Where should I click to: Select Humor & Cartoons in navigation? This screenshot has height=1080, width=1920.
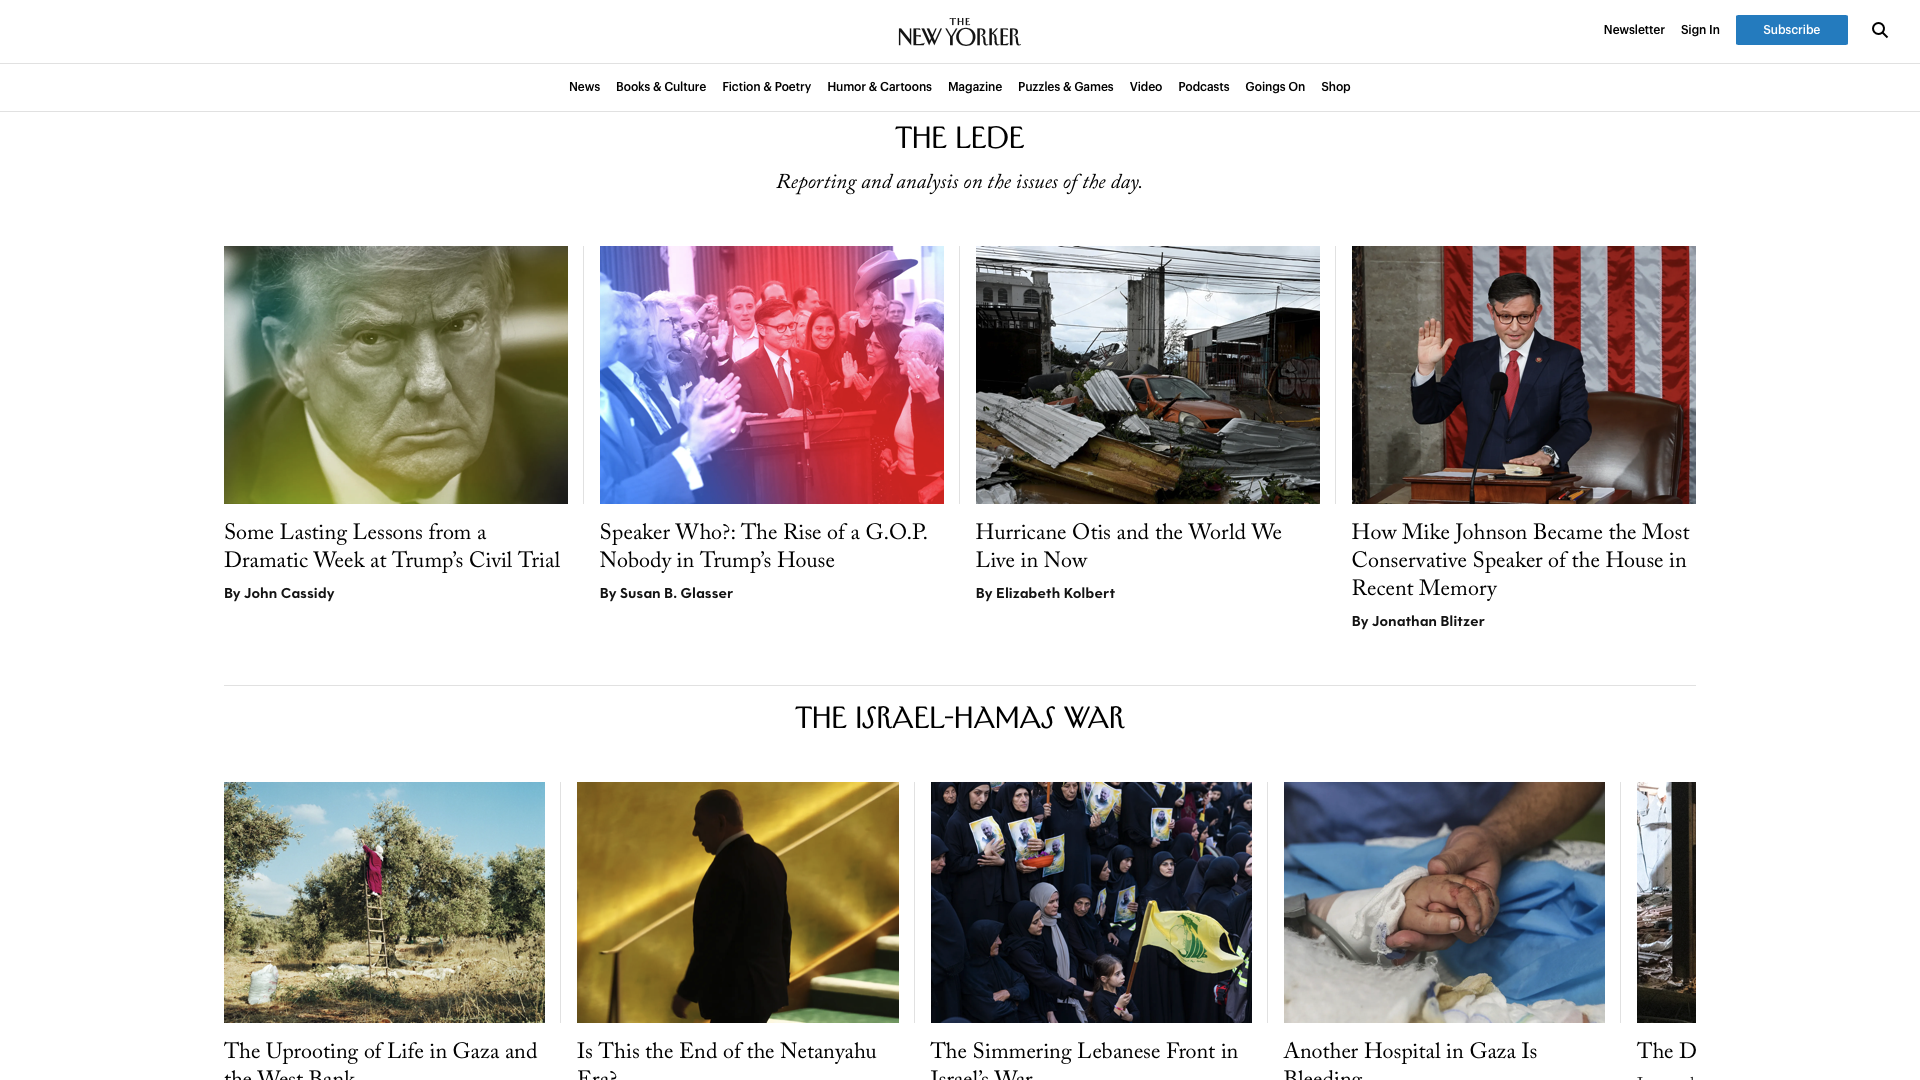pyautogui.click(x=879, y=87)
